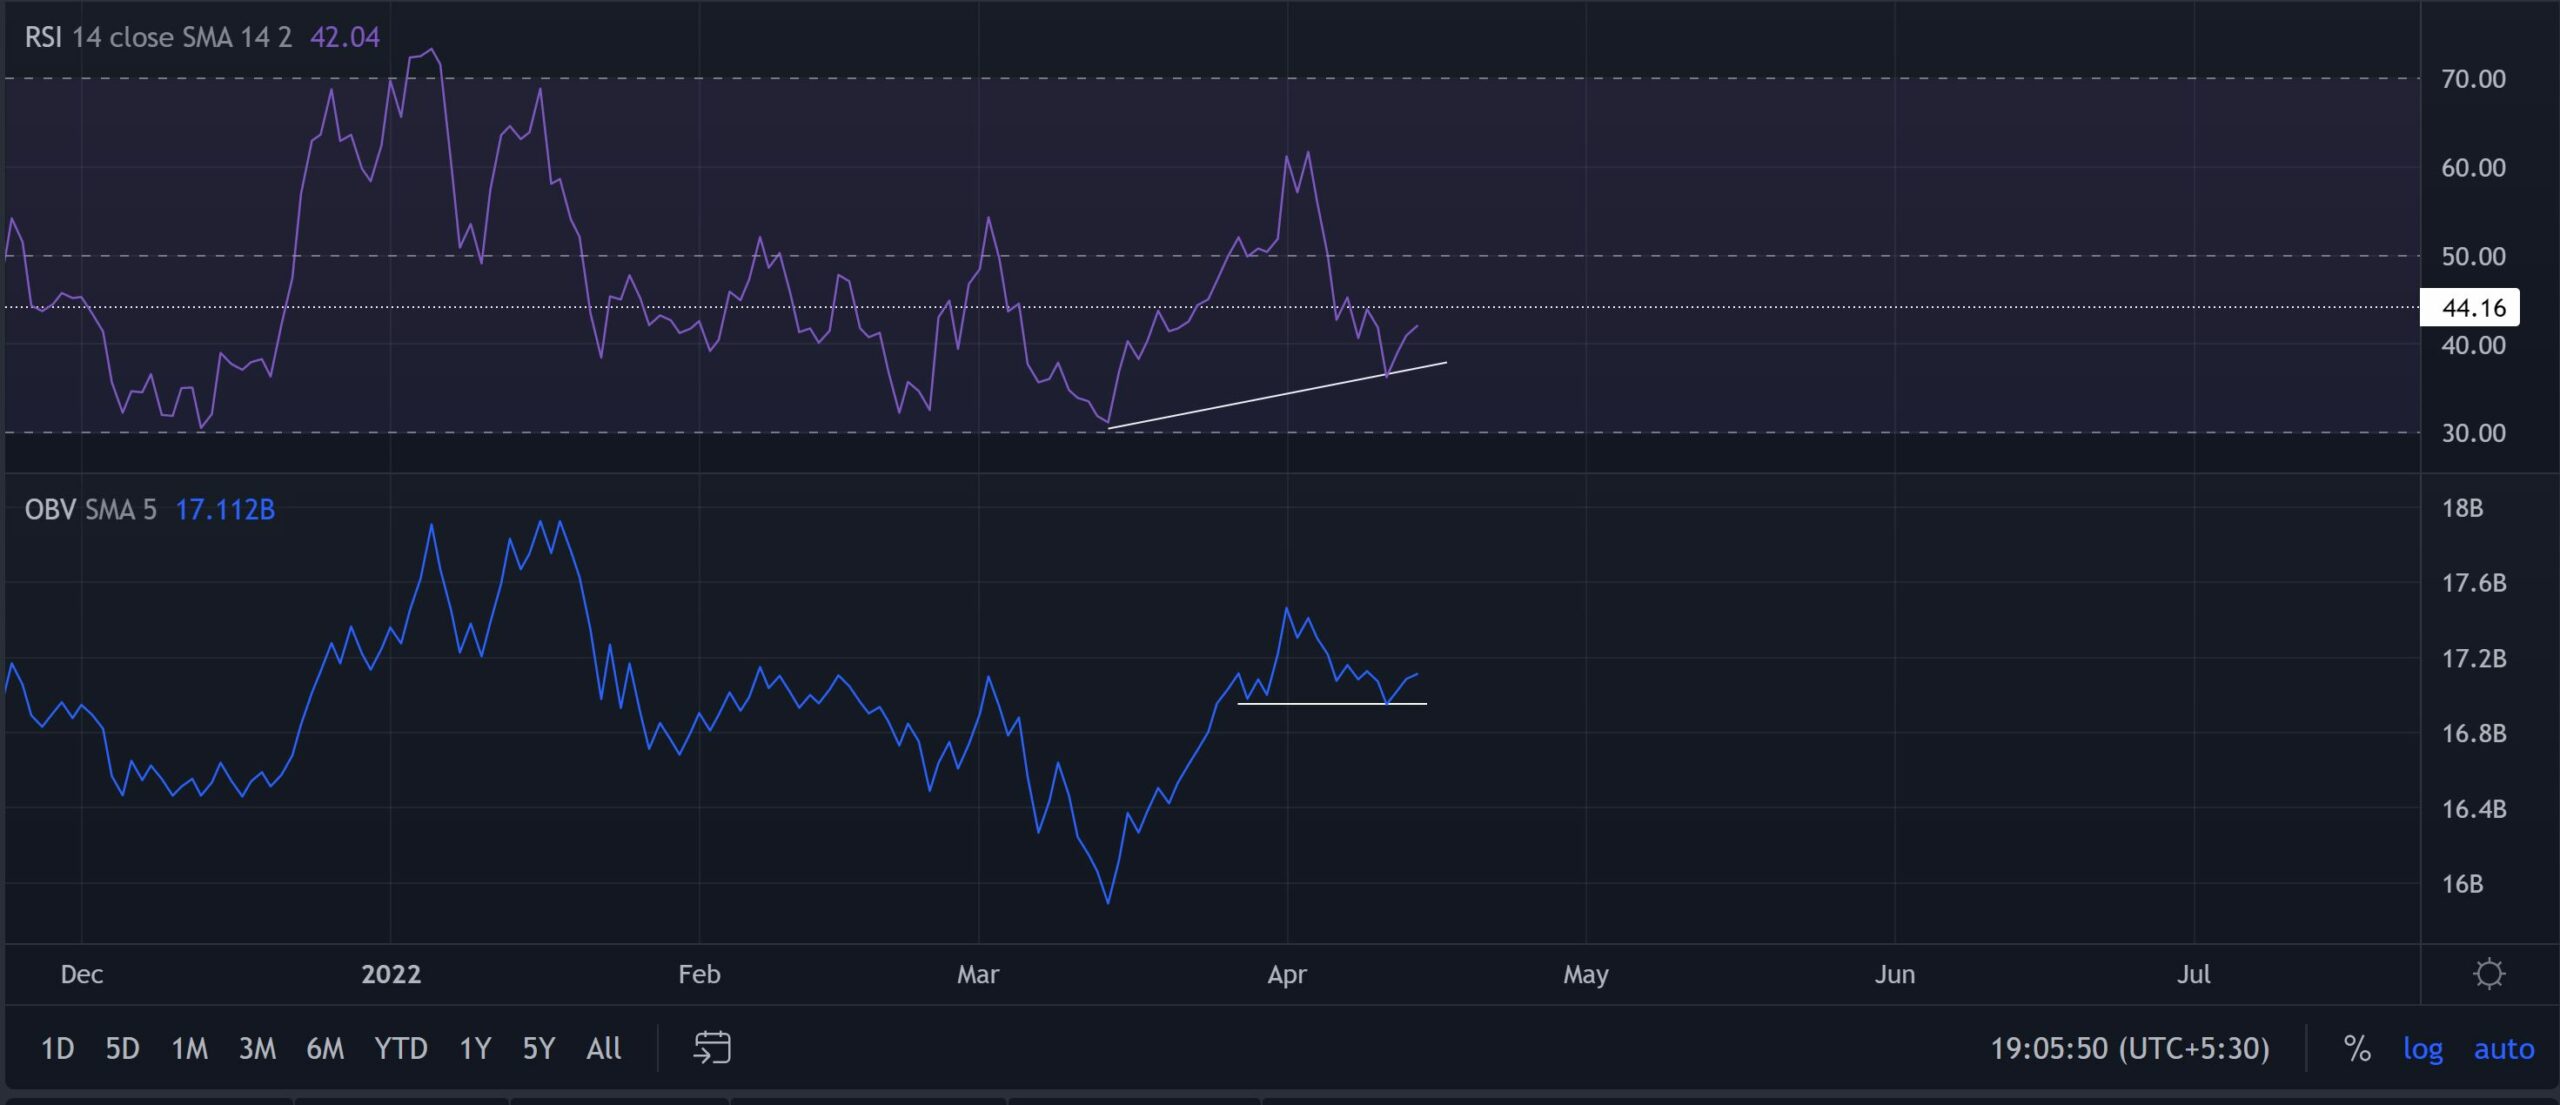
Task: Select the 3M time range
Action: (x=257, y=1048)
